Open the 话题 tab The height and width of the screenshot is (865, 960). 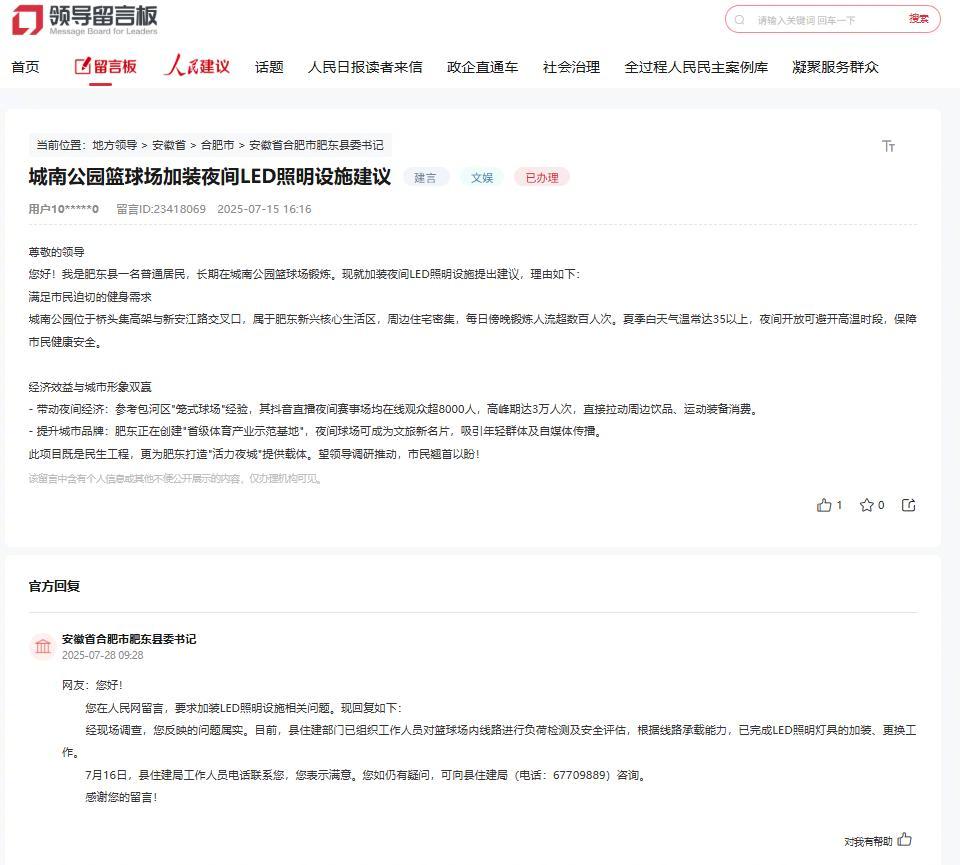click(269, 67)
